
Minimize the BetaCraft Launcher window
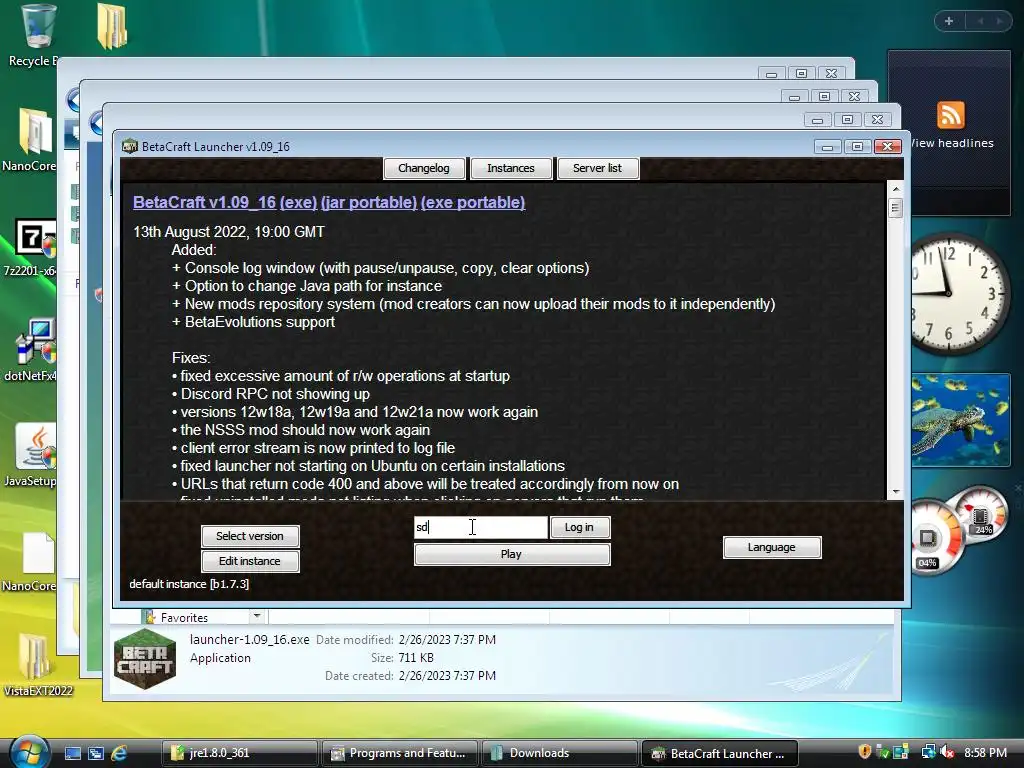(827, 146)
